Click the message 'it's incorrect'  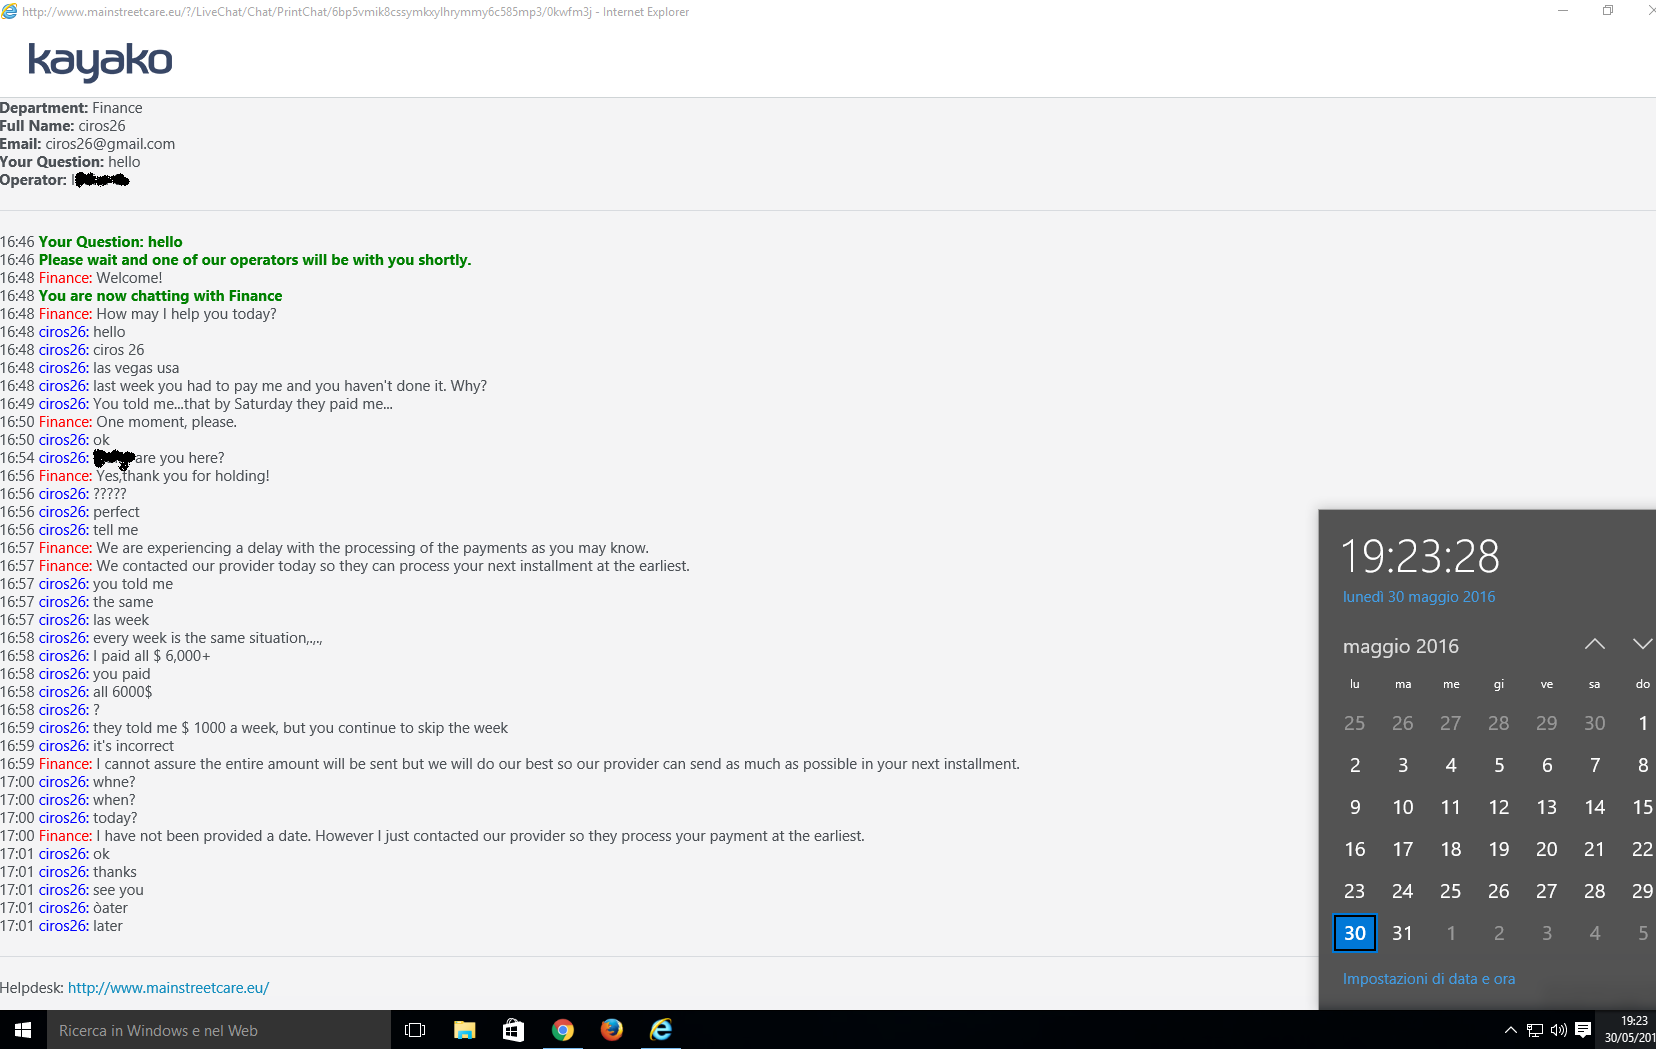pos(133,746)
